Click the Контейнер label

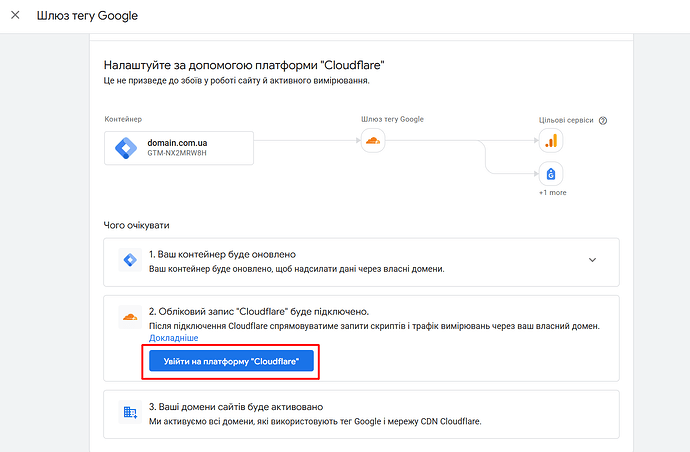tap(123, 119)
